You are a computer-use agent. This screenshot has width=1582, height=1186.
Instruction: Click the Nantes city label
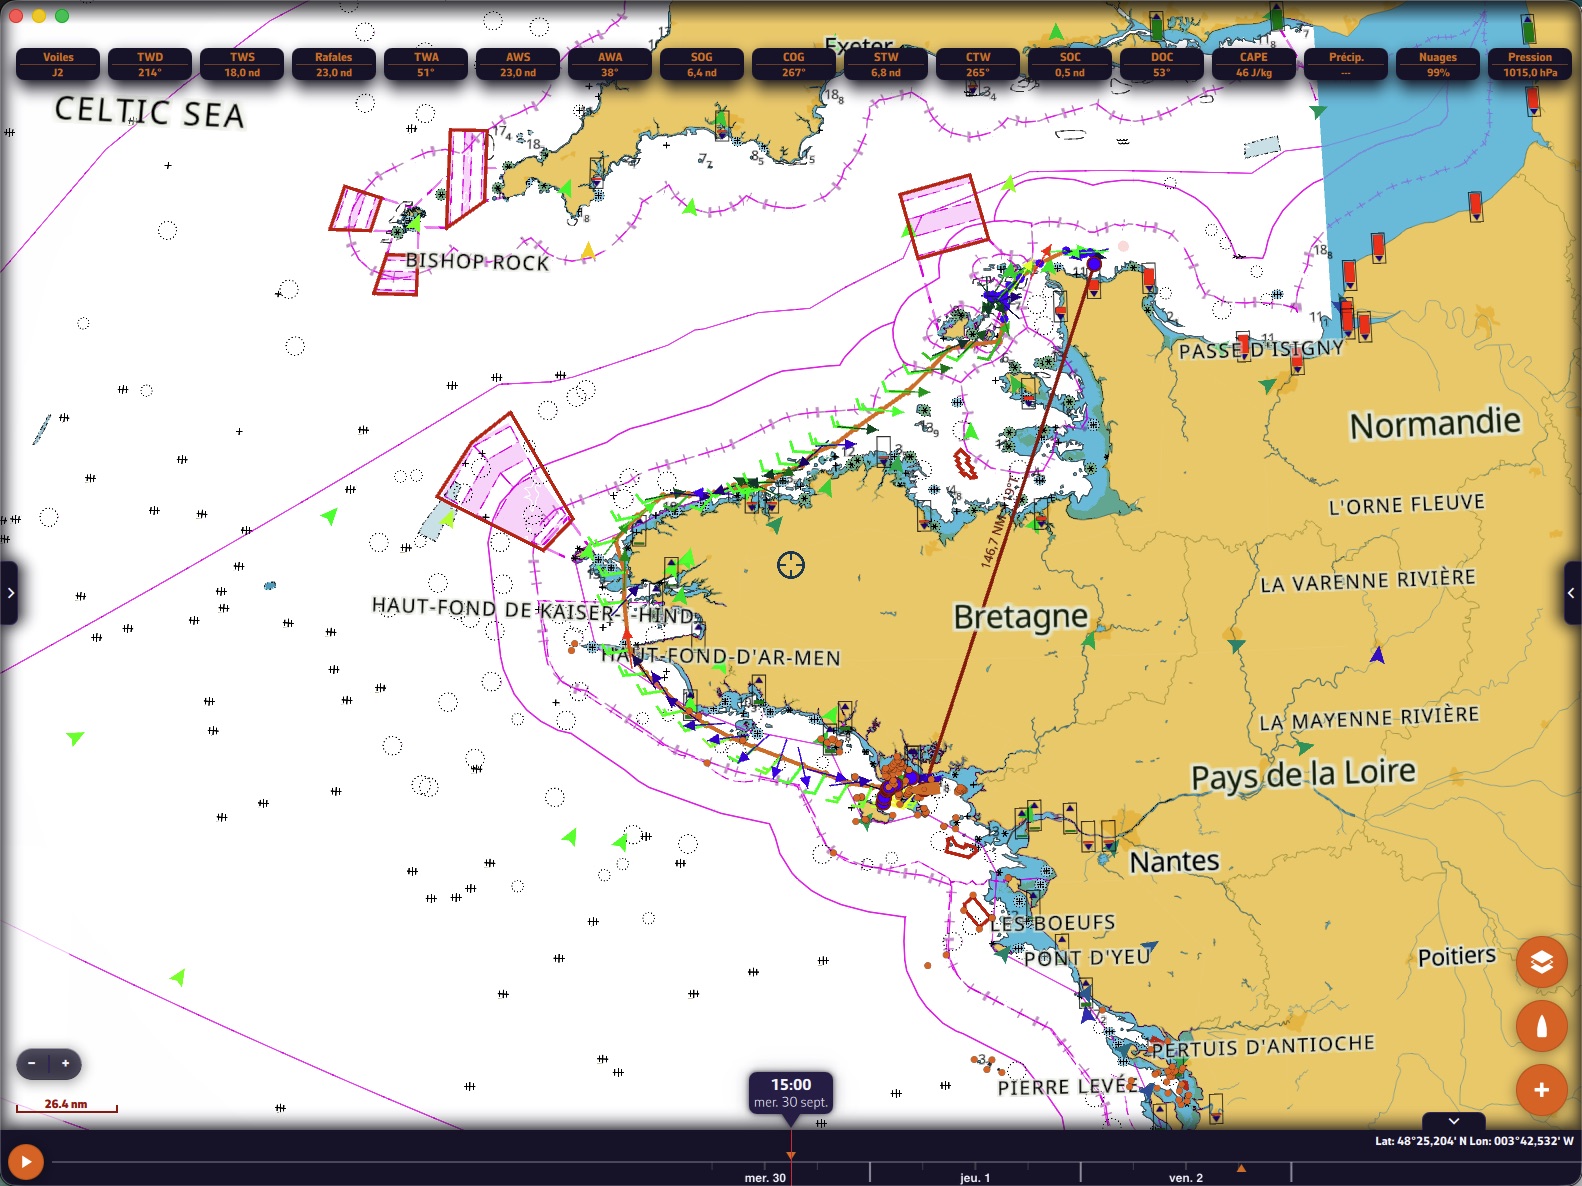coord(1174,861)
